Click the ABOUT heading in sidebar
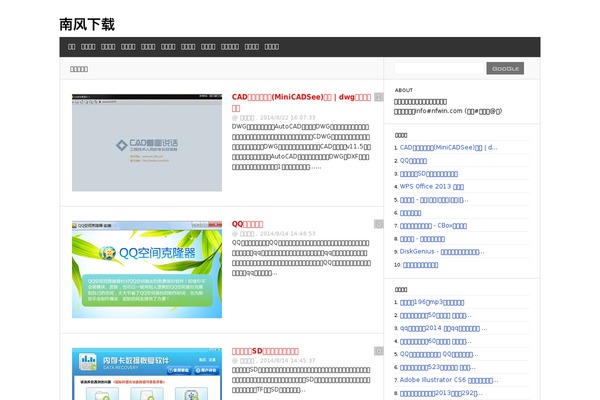This screenshot has width=600, height=400. click(x=404, y=90)
